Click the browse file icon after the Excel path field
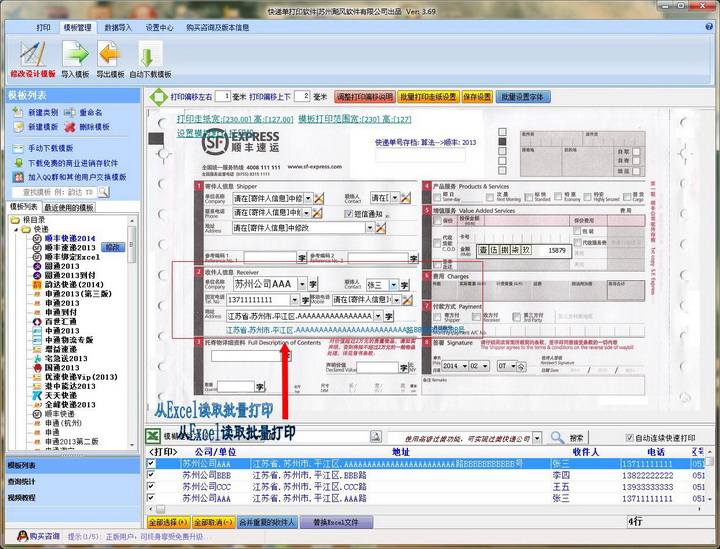Screen dimensions: 720x549 376,437
